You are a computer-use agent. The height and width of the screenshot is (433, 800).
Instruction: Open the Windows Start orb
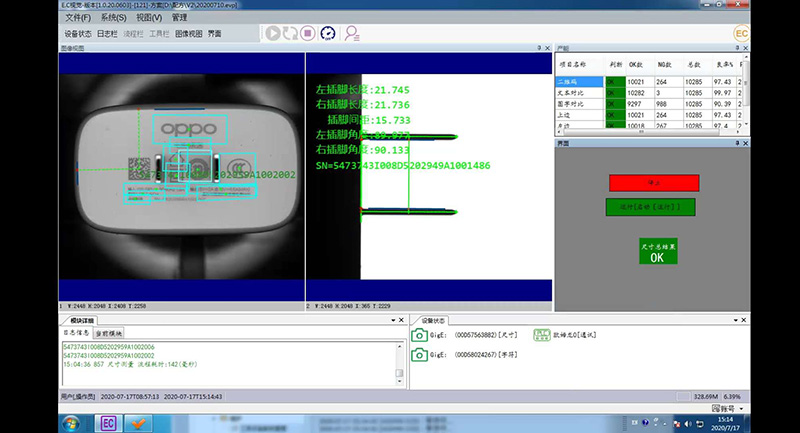point(71,423)
